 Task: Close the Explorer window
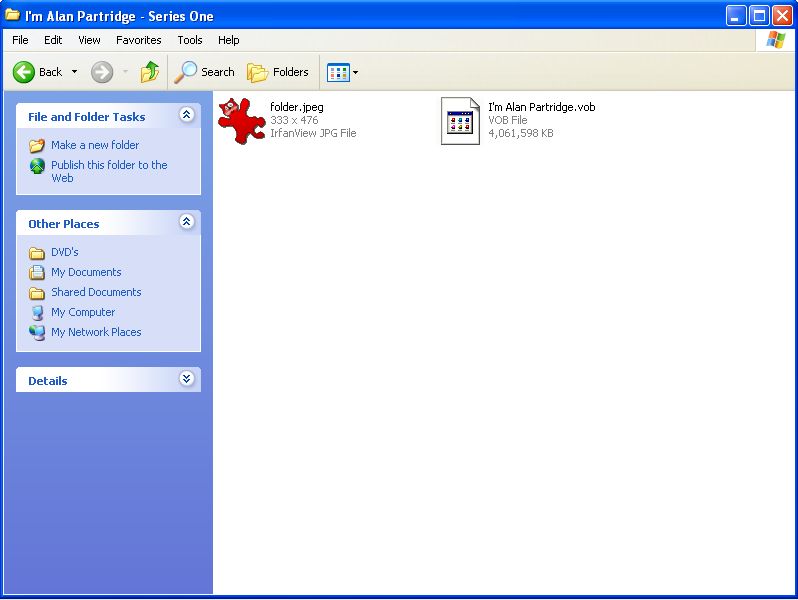tap(782, 16)
